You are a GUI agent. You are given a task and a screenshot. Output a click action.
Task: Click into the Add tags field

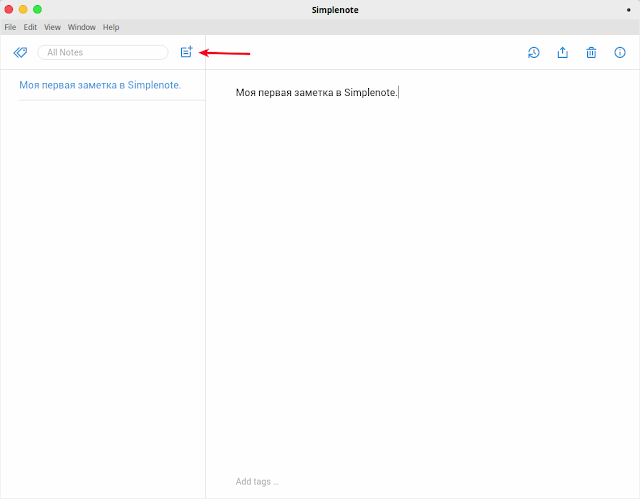point(257,481)
